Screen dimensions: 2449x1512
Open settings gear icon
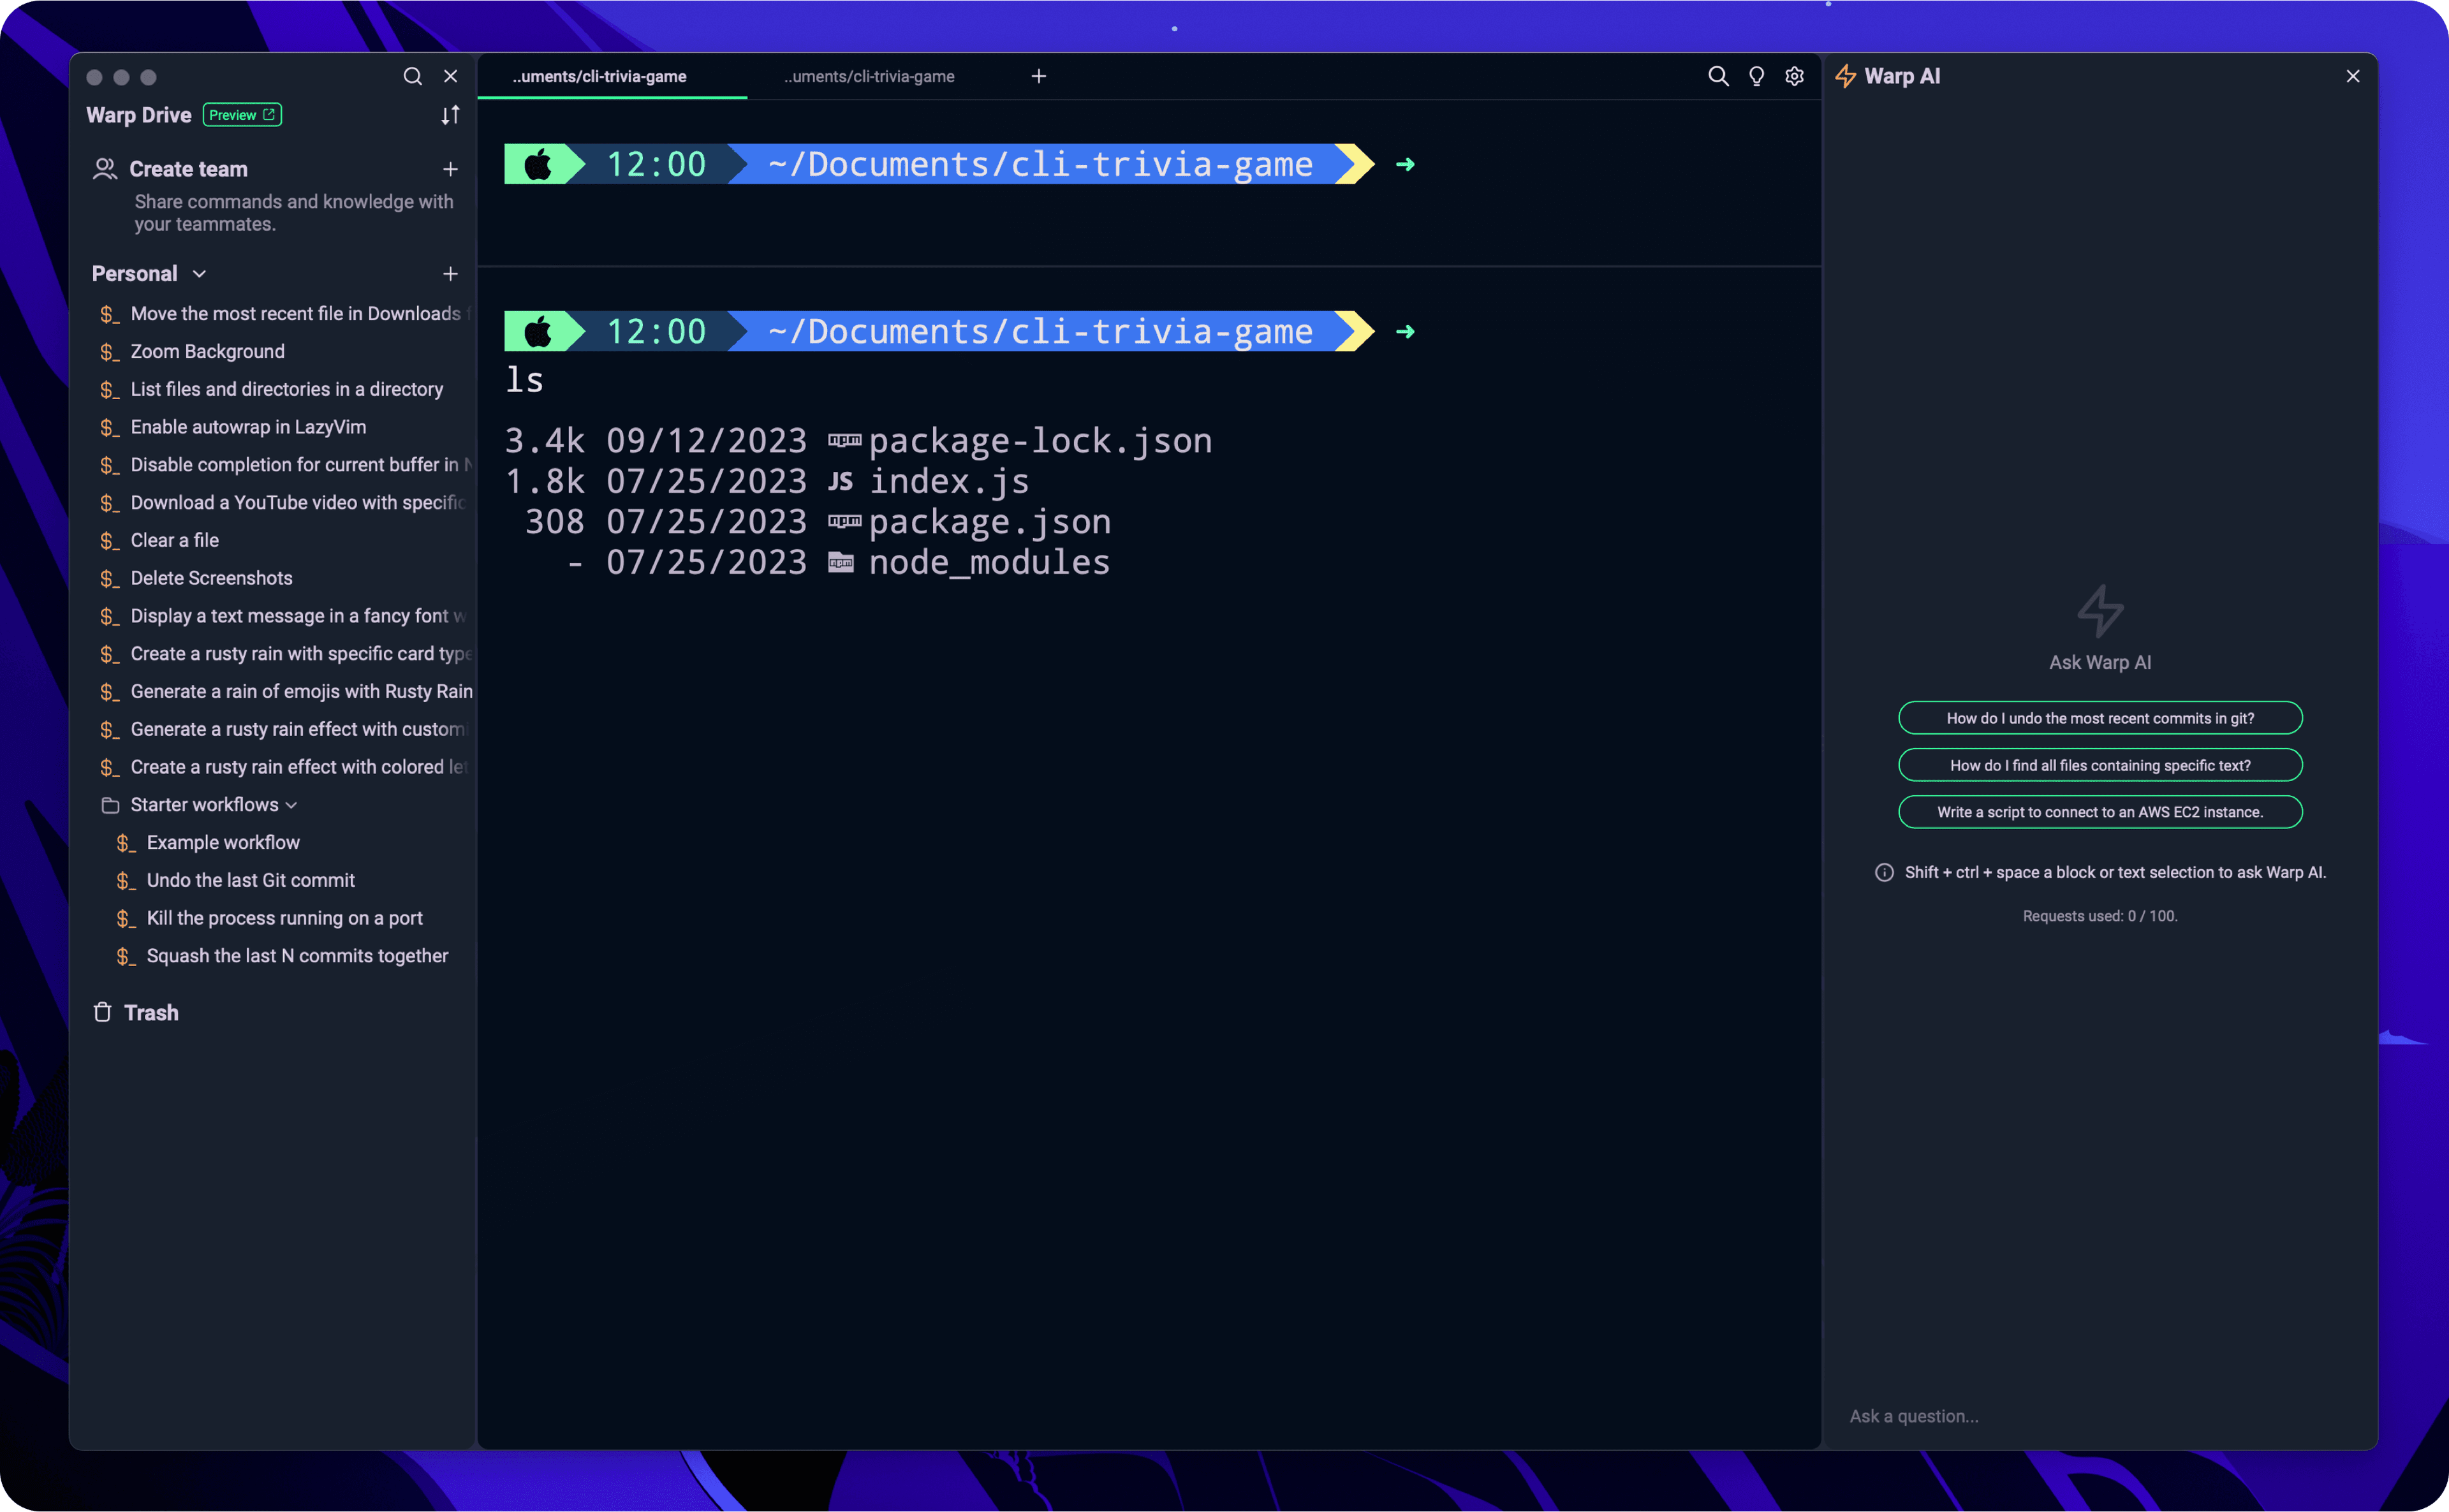click(1794, 77)
